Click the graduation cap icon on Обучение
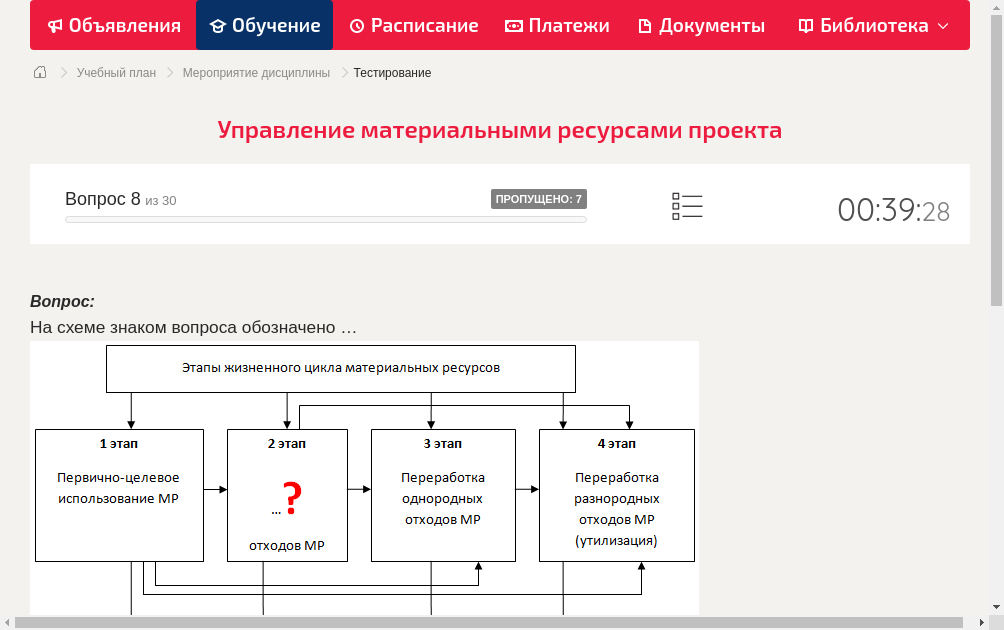Image resolution: width=1004 pixels, height=630 pixels. (x=216, y=25)
